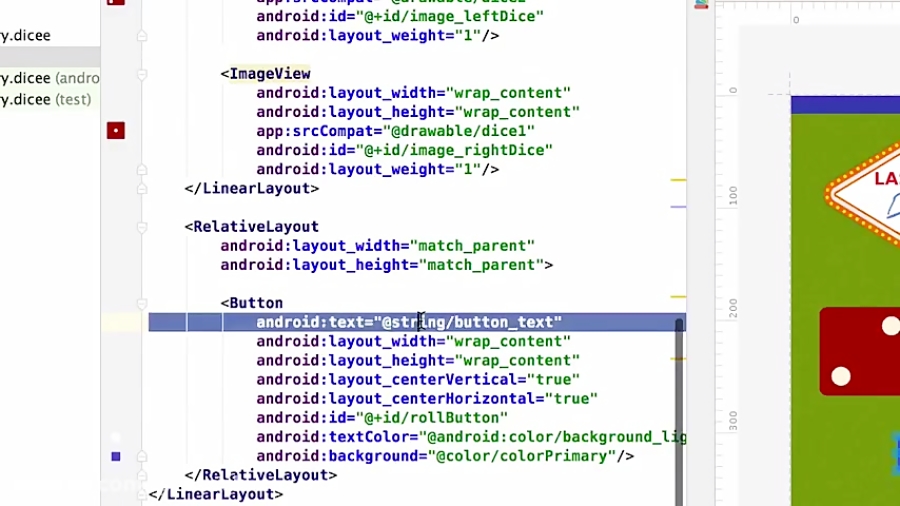Screen dimensions: 900x506
Task: Click the android:layout_centerVertical="true" line
Action: (x=418, y=380)
